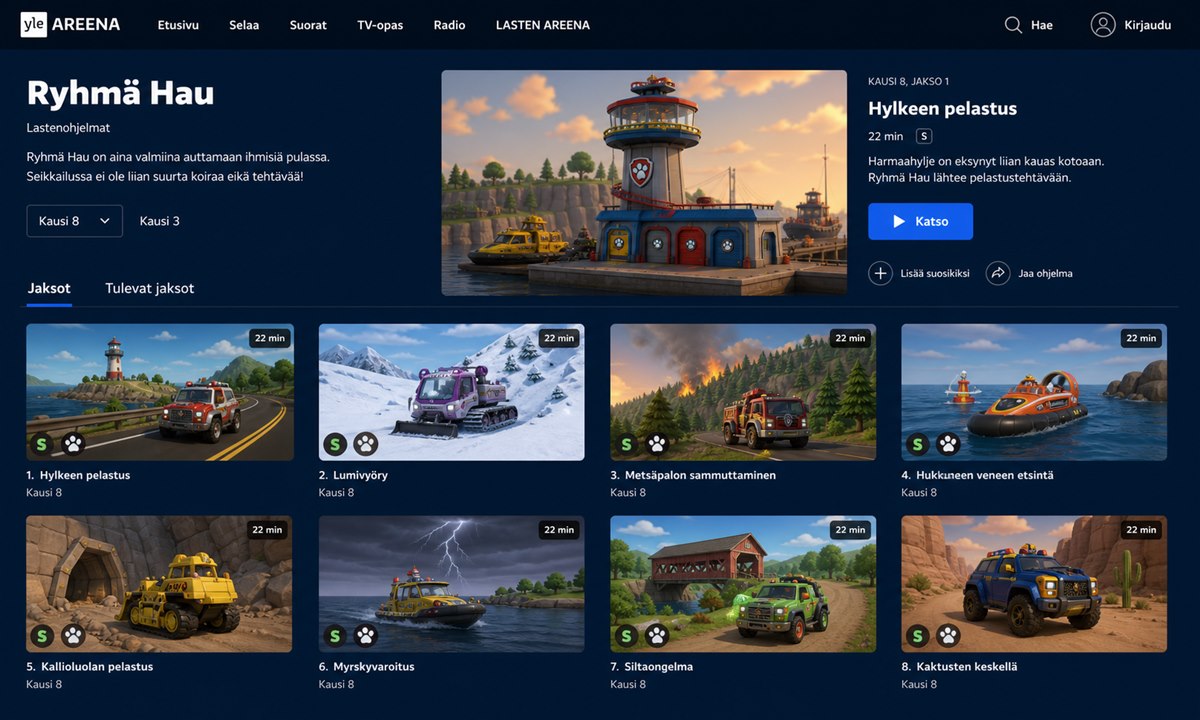
Task: Open the Yle Areena logo home link
Action: point(70,25)
